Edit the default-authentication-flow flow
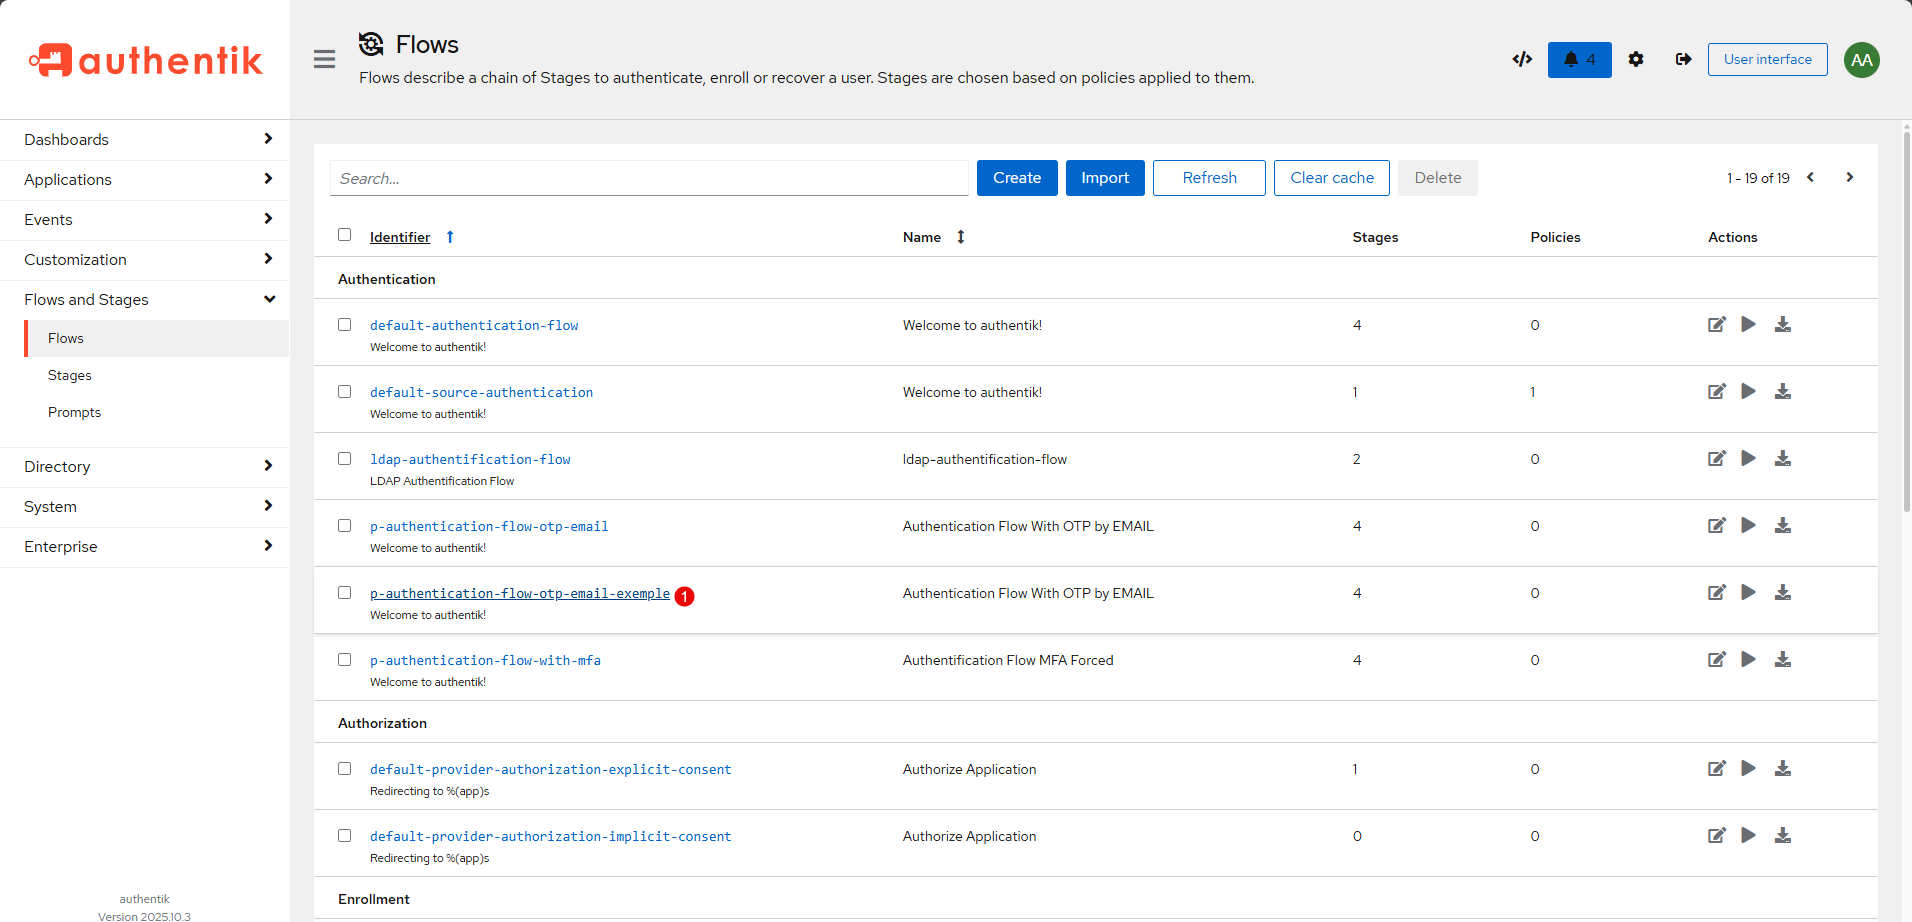This screenshot has height=922, width=1912. (x=1716, y=325)
